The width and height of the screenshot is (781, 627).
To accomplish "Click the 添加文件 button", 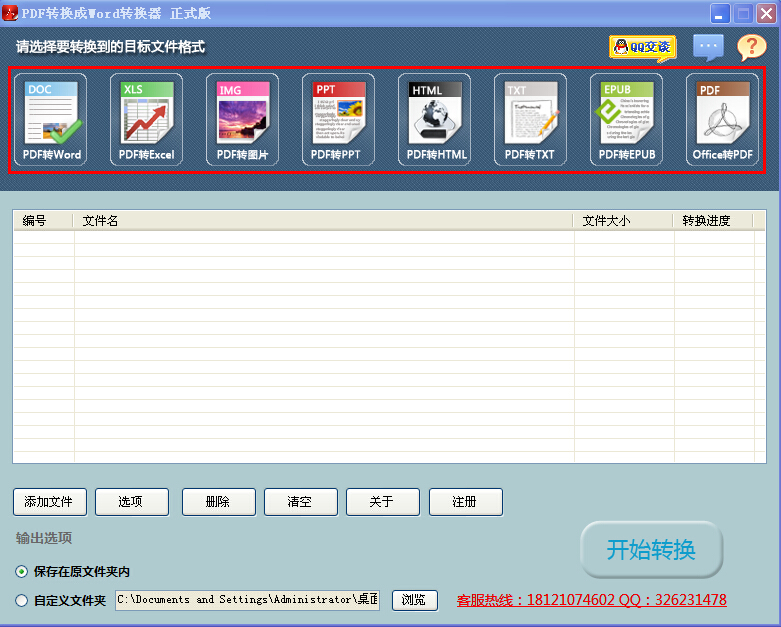I will click(50, 502).
